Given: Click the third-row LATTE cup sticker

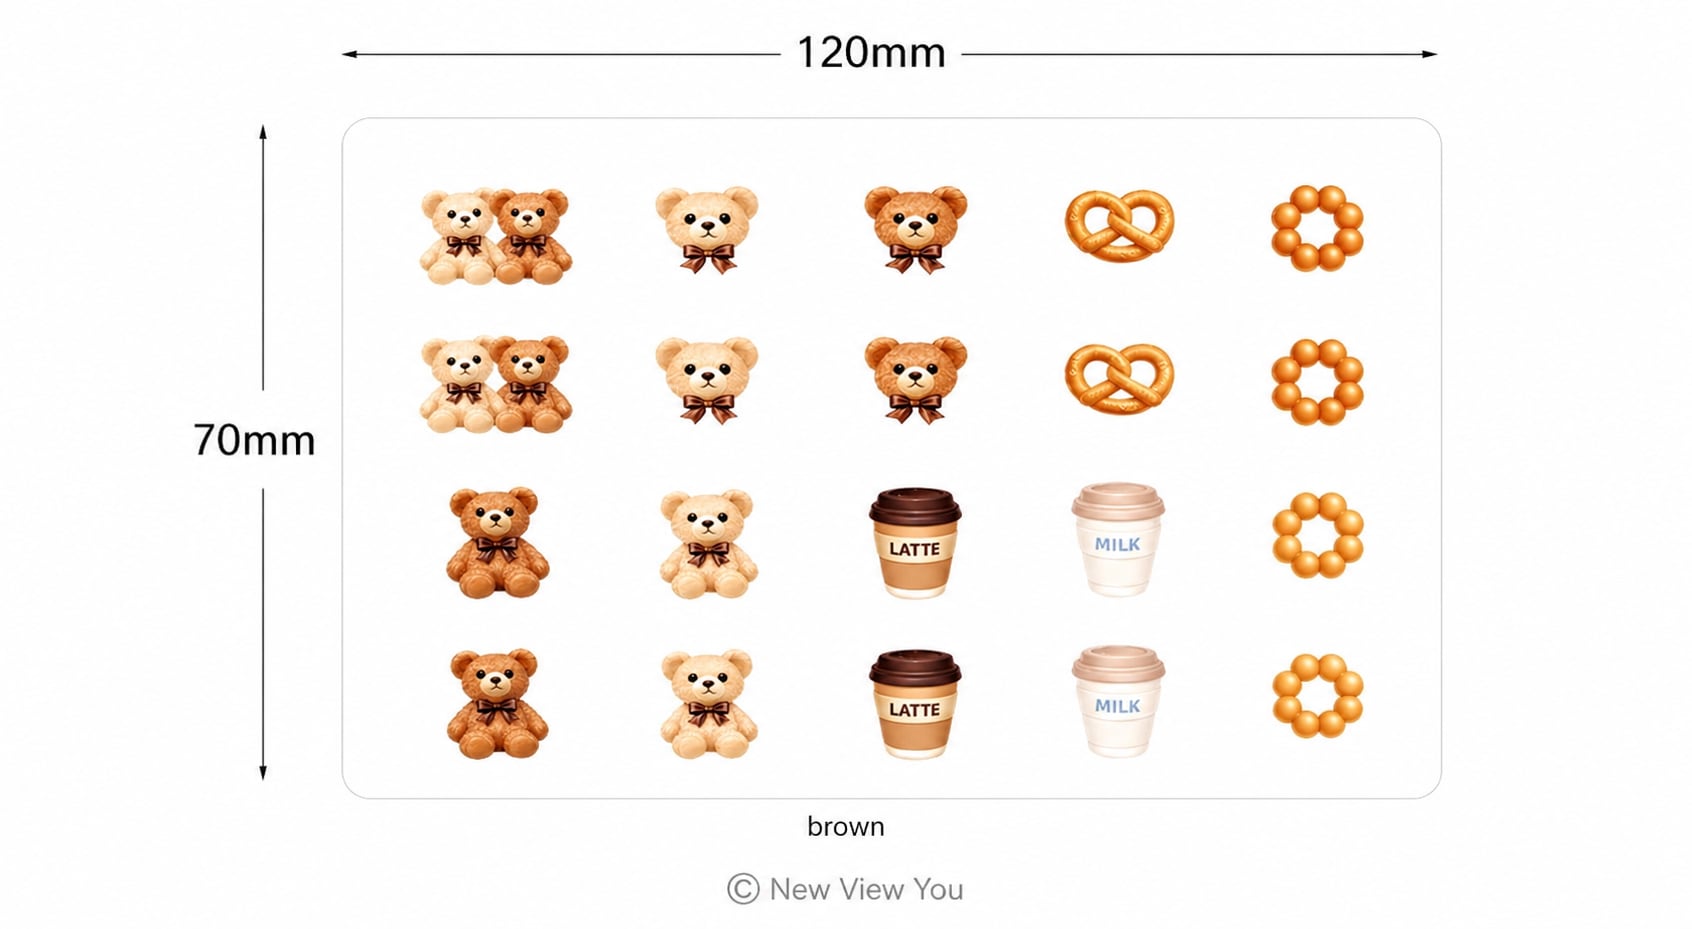Looking at the screenshot, I should tap(915, 543).
